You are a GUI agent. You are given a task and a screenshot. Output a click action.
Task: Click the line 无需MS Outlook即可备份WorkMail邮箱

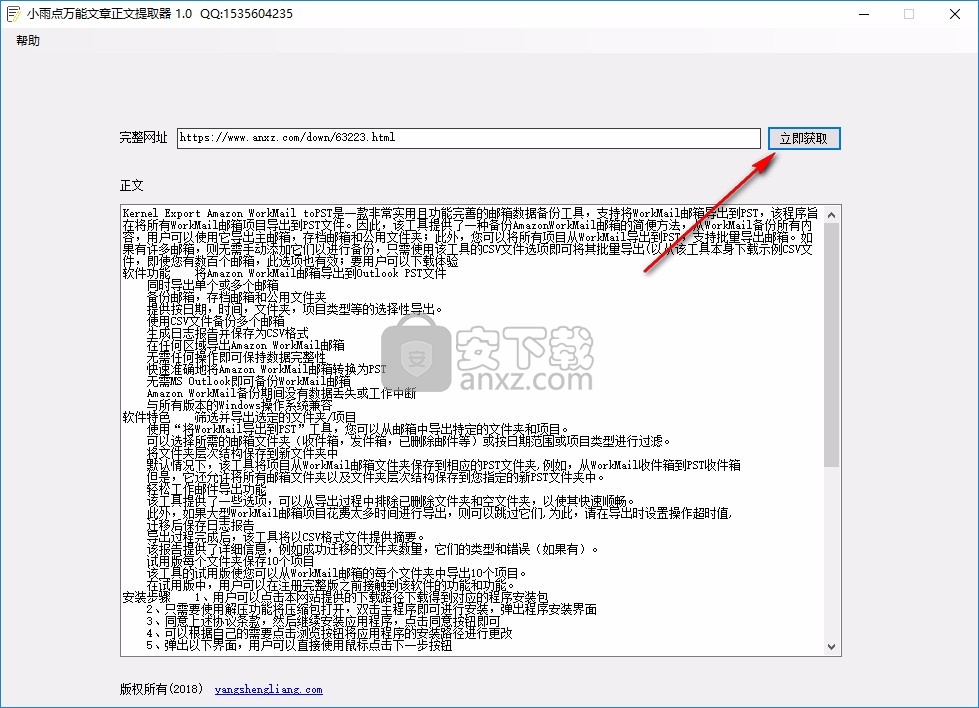[248, 381]
